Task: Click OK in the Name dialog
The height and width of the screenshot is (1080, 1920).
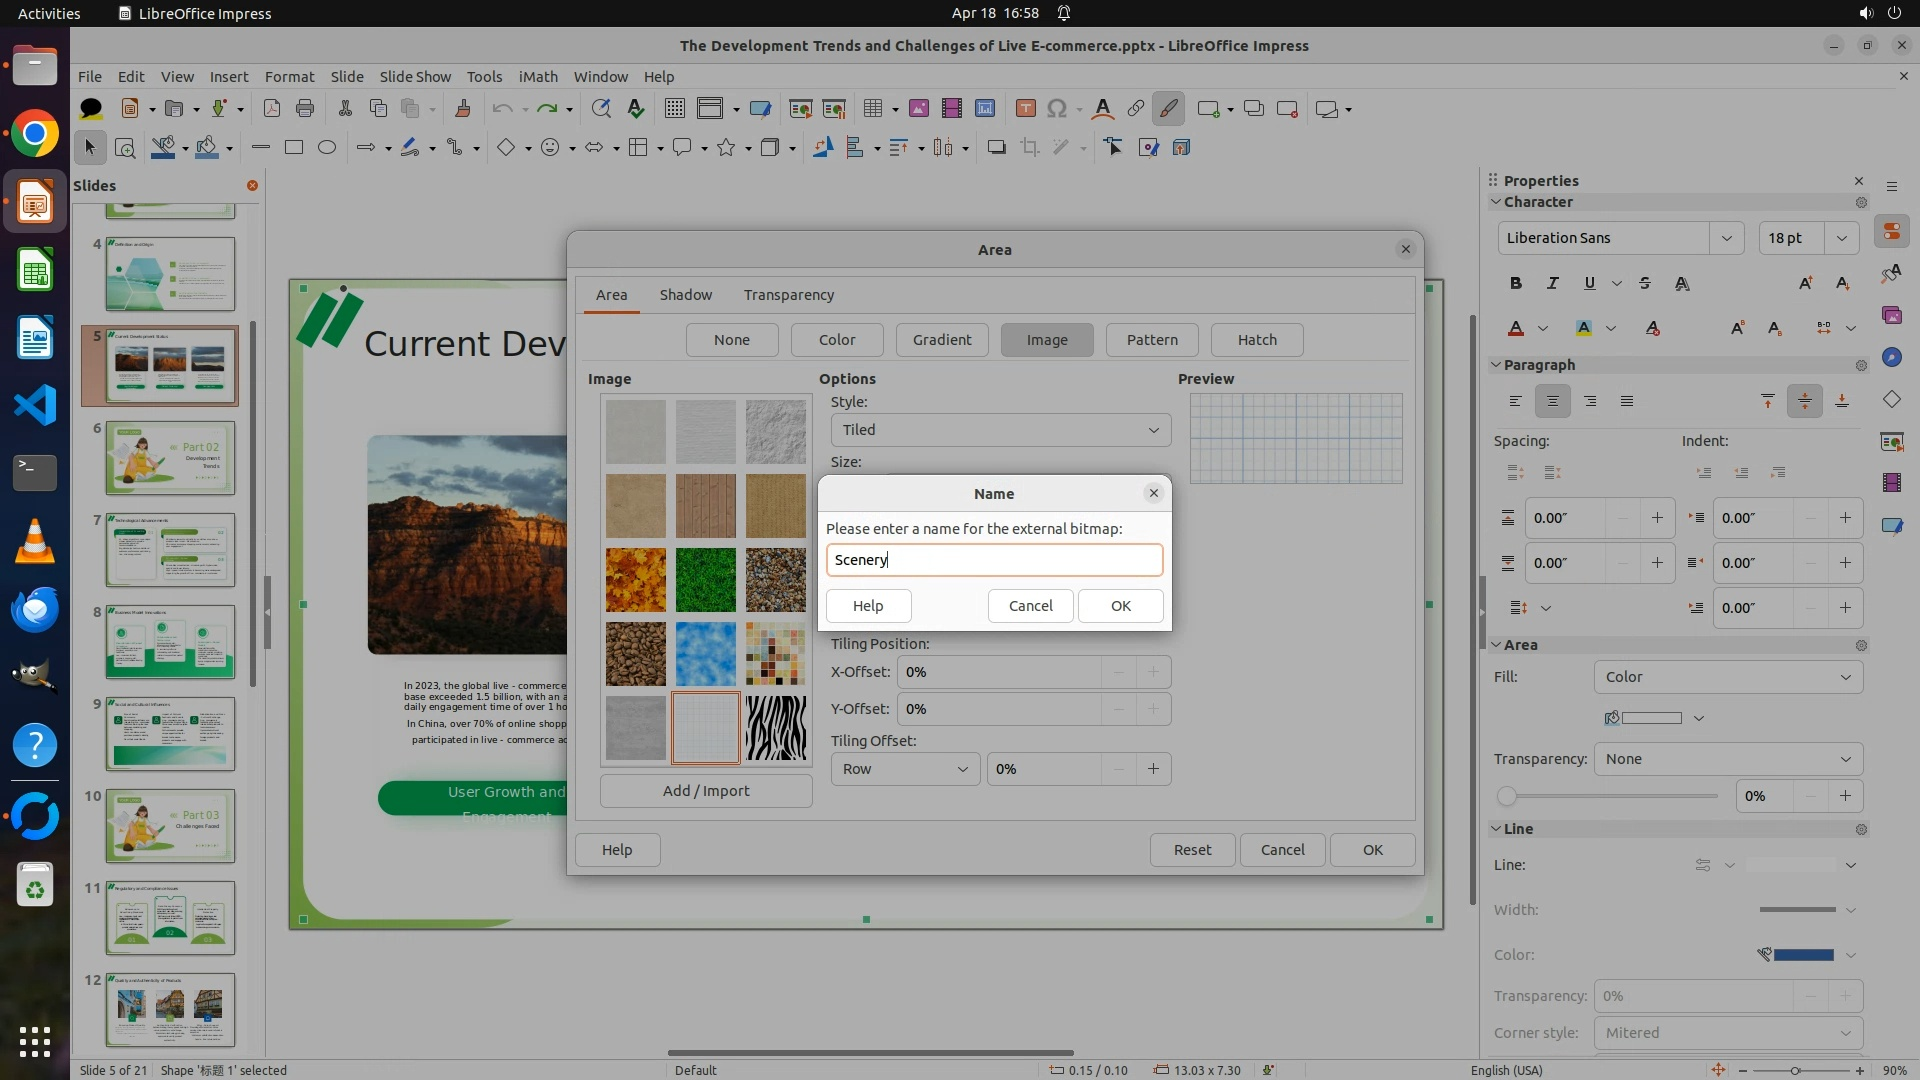Action: [x=1120, y=606]
